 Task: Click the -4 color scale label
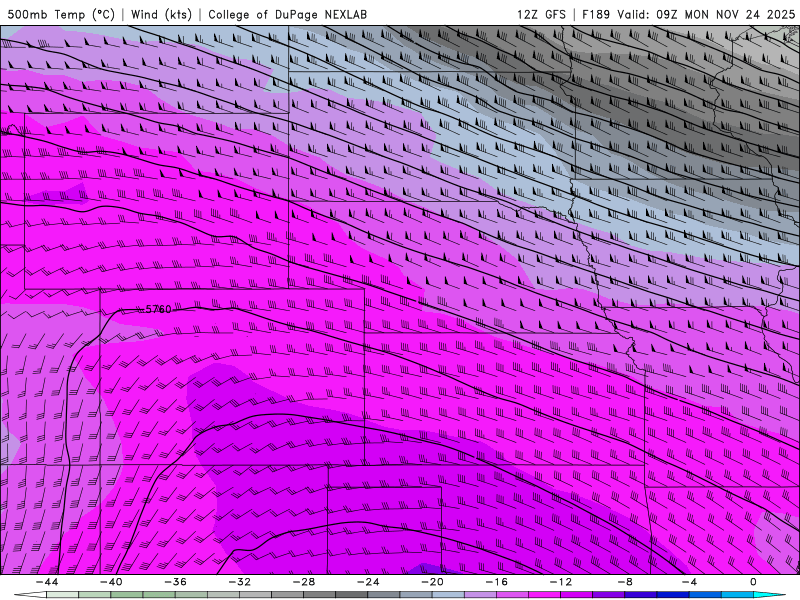[x=689, y=582]
